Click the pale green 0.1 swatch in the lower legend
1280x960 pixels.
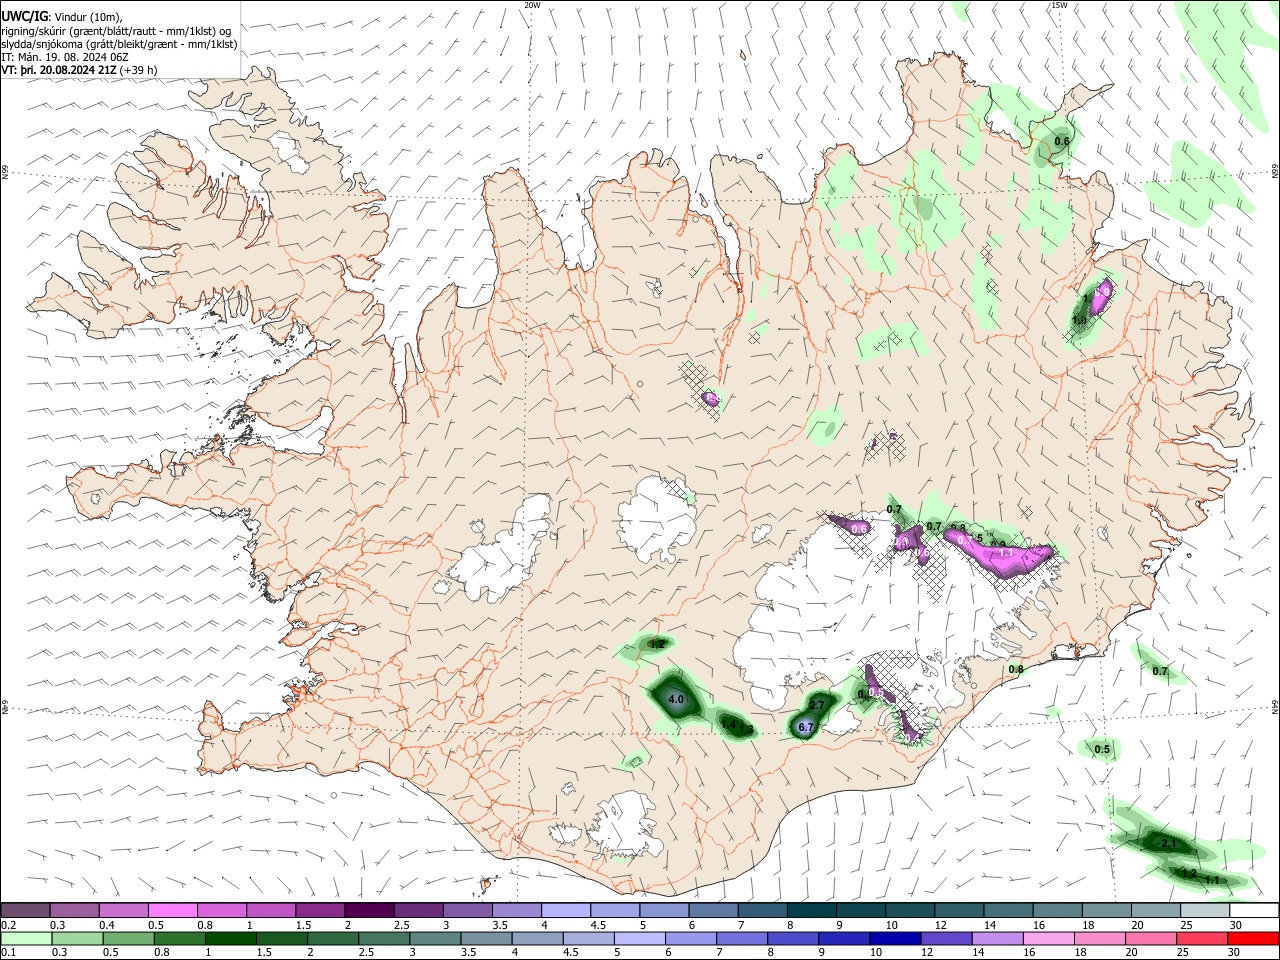point(27,938)
